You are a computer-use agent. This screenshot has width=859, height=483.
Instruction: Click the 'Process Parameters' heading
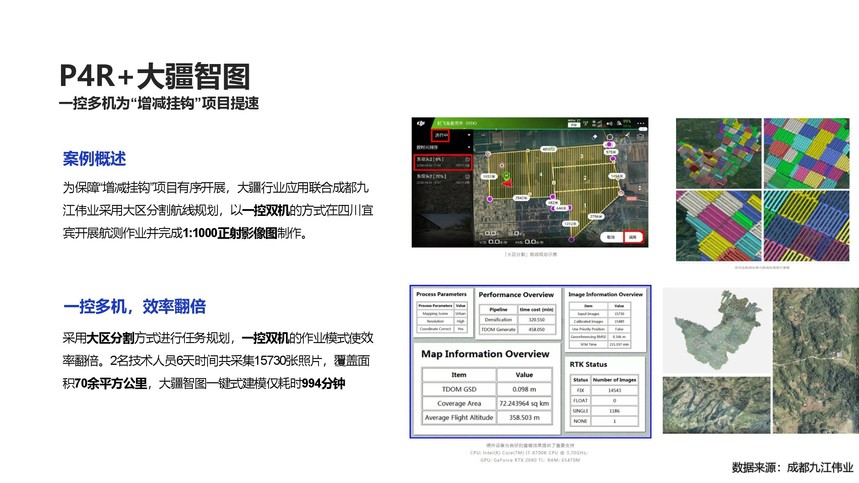pos(442,294)
